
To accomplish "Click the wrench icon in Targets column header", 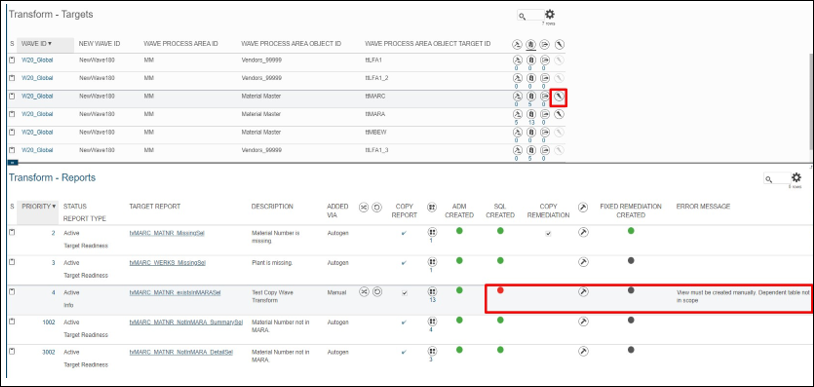I will point(559,44).
